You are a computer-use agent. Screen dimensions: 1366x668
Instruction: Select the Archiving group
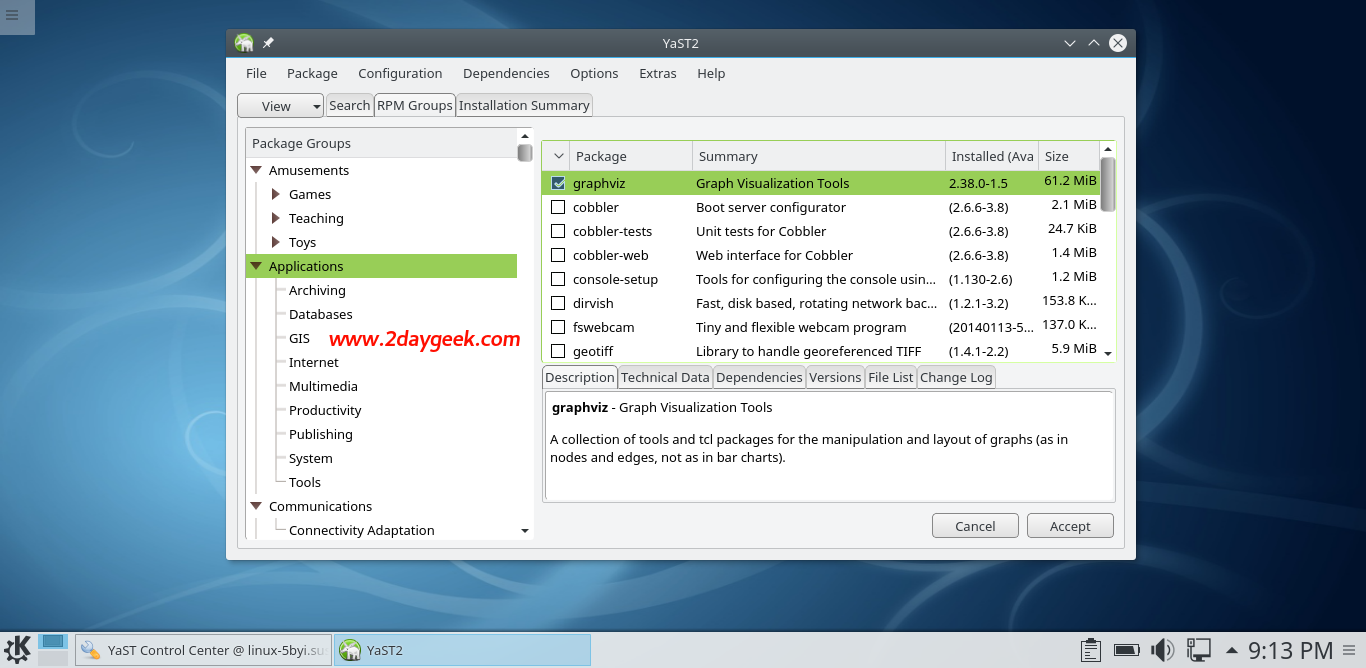317,290
